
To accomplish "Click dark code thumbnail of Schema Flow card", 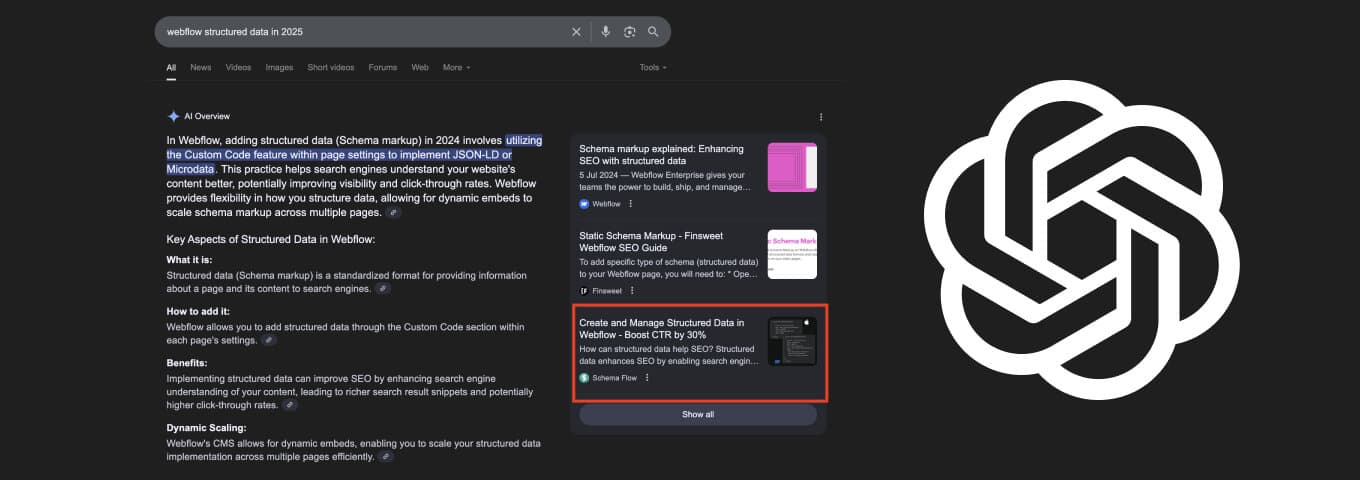I will coord(792,342).
